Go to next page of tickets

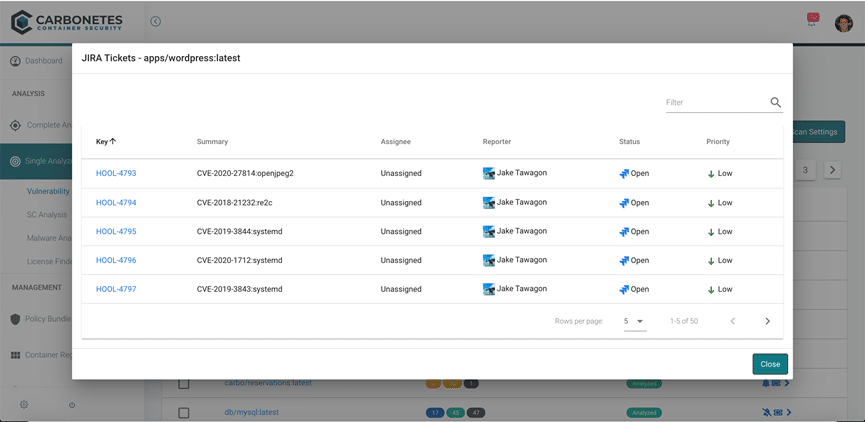(767, 321)
